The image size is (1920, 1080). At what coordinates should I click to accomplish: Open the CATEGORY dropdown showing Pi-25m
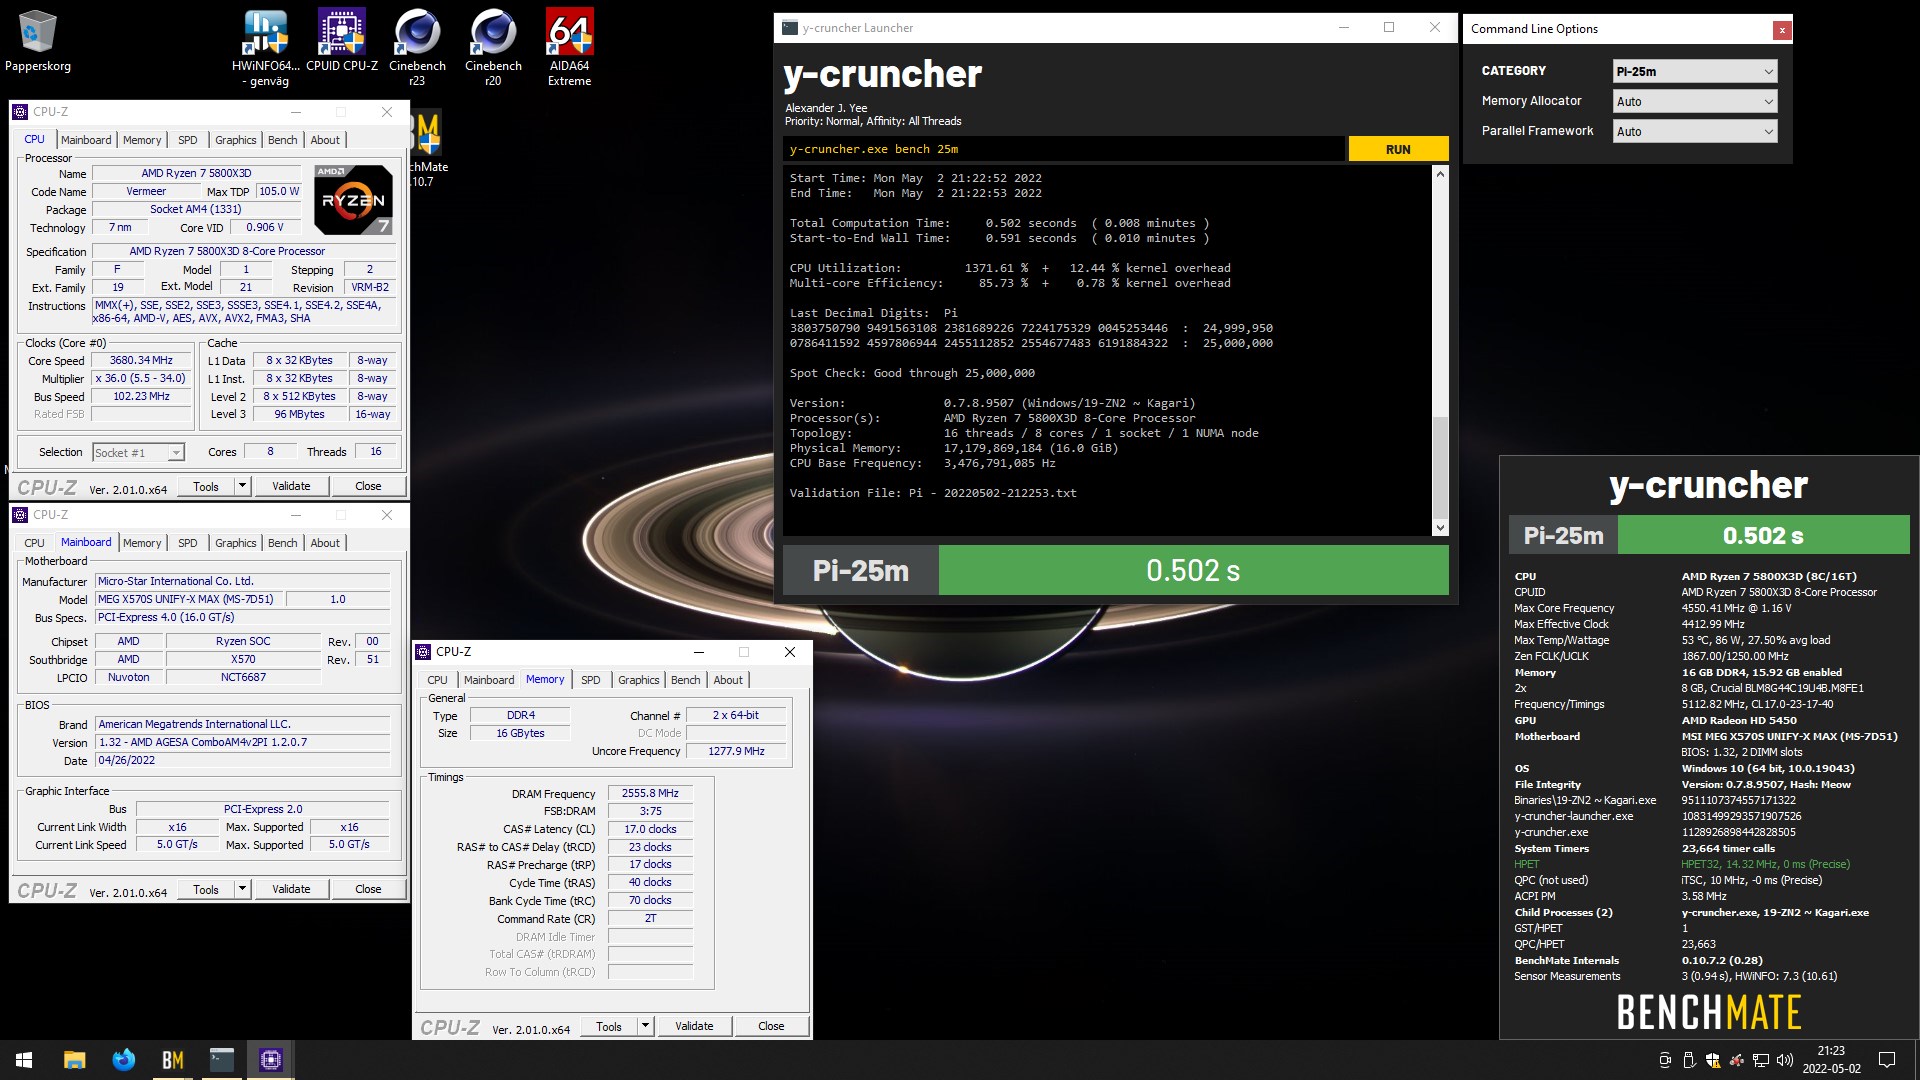click(x=1695, y=71)
